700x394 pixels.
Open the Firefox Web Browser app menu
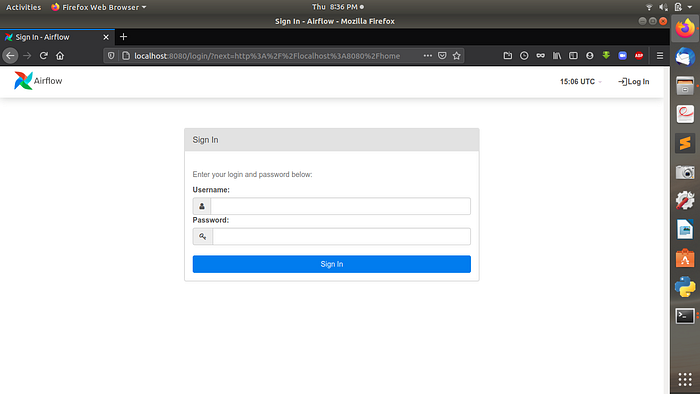(x=99, y=7)
